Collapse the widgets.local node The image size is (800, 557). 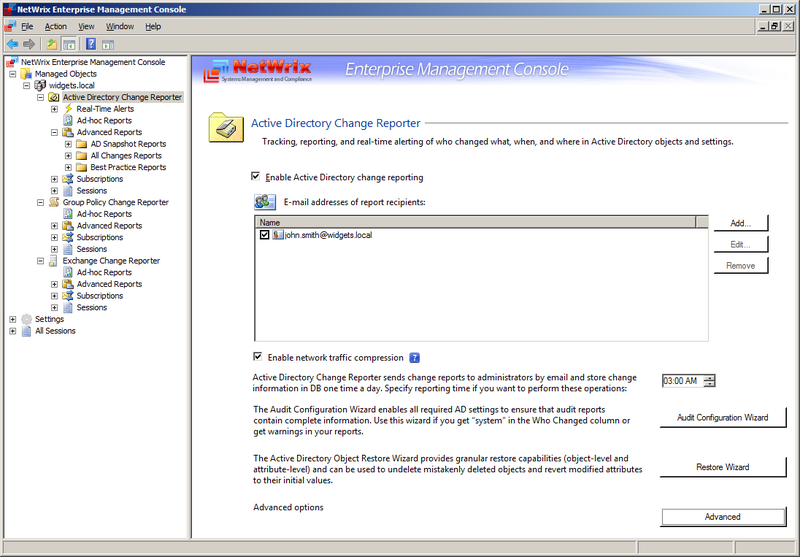coord(27,86)
